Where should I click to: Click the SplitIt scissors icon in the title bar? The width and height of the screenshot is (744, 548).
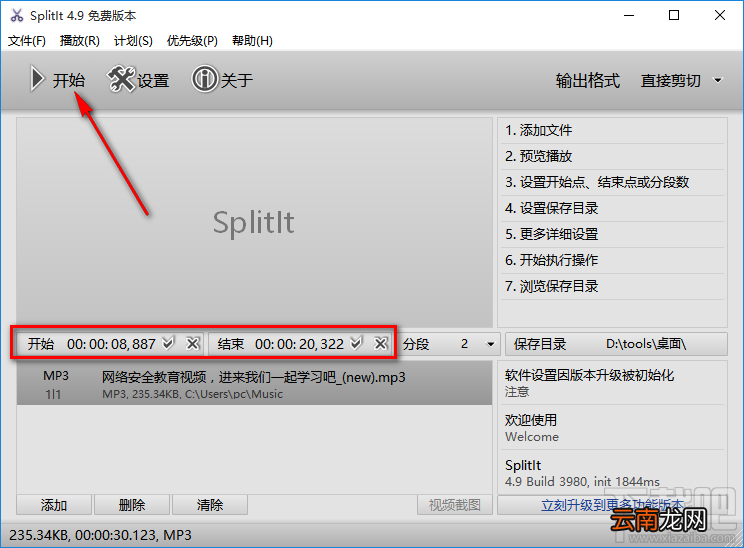[x=17, y=16]
